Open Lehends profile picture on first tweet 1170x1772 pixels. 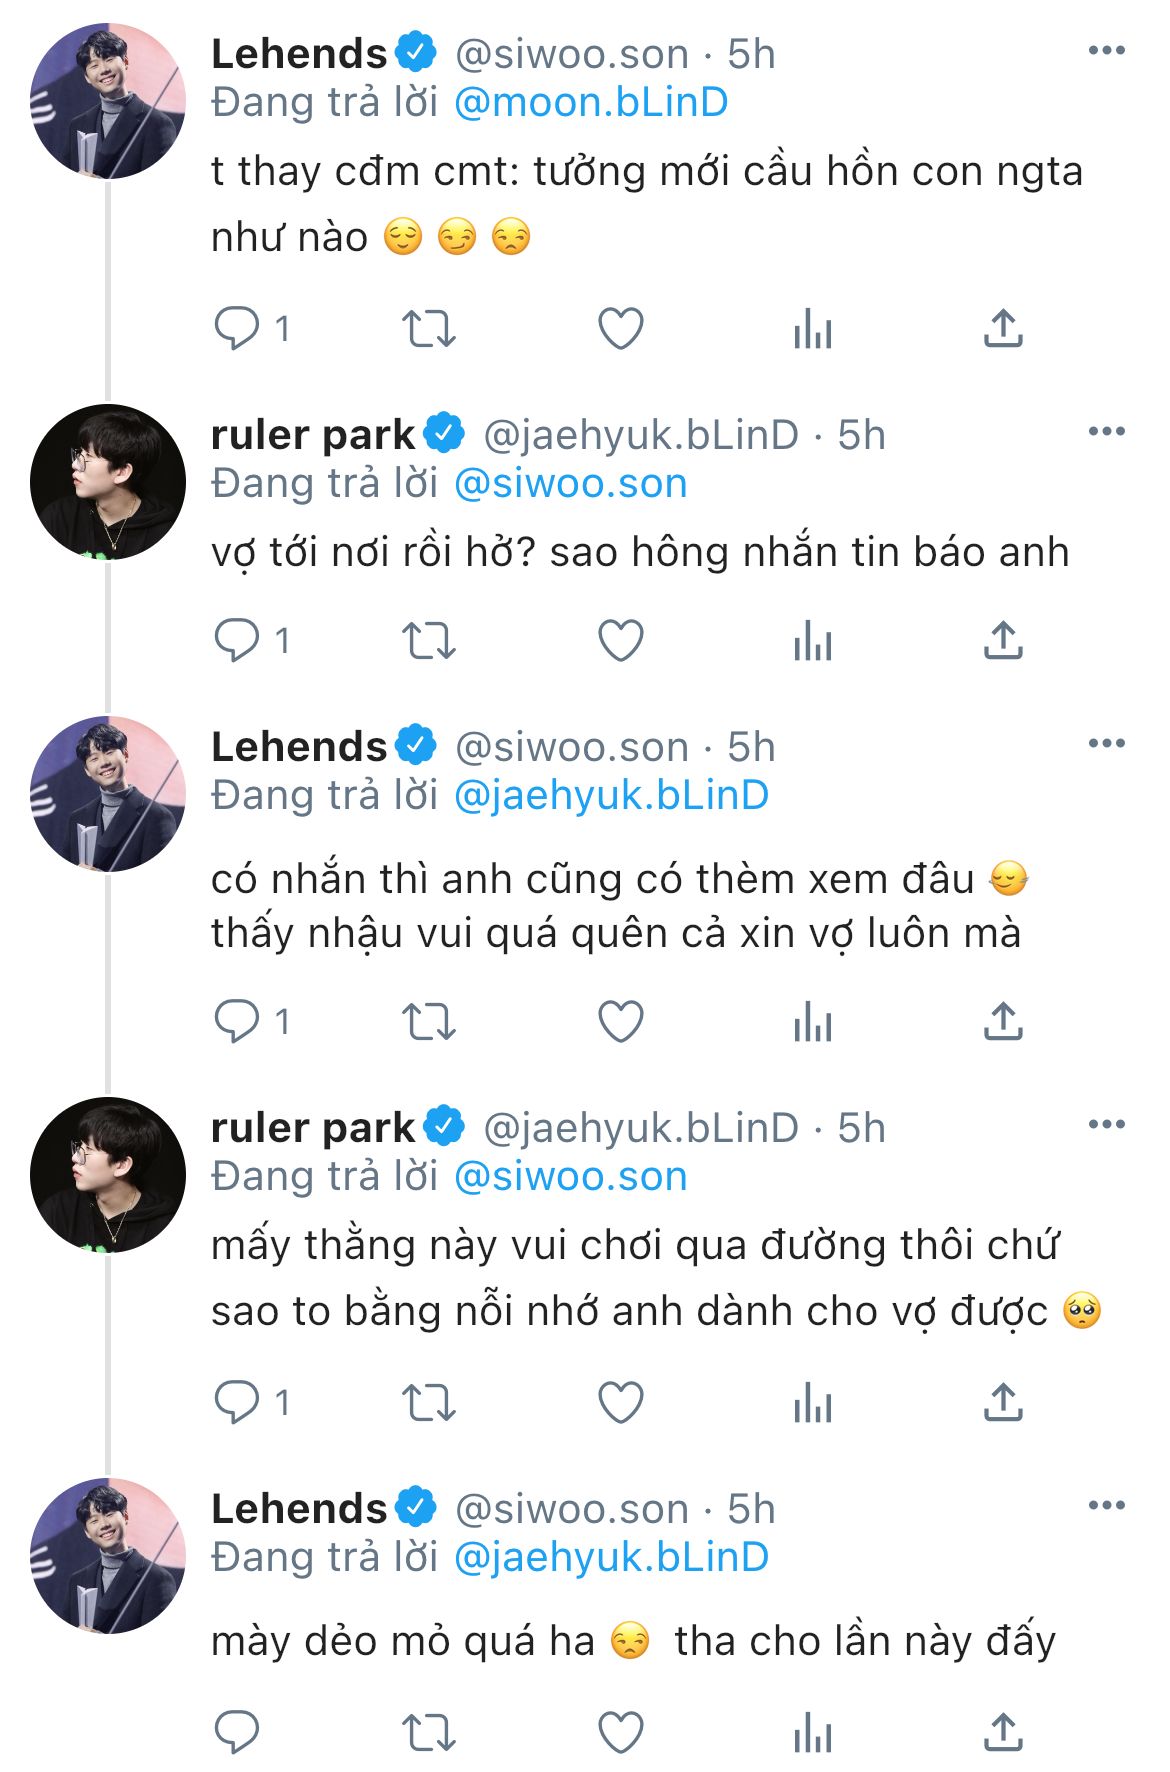(x=108, y=102)
